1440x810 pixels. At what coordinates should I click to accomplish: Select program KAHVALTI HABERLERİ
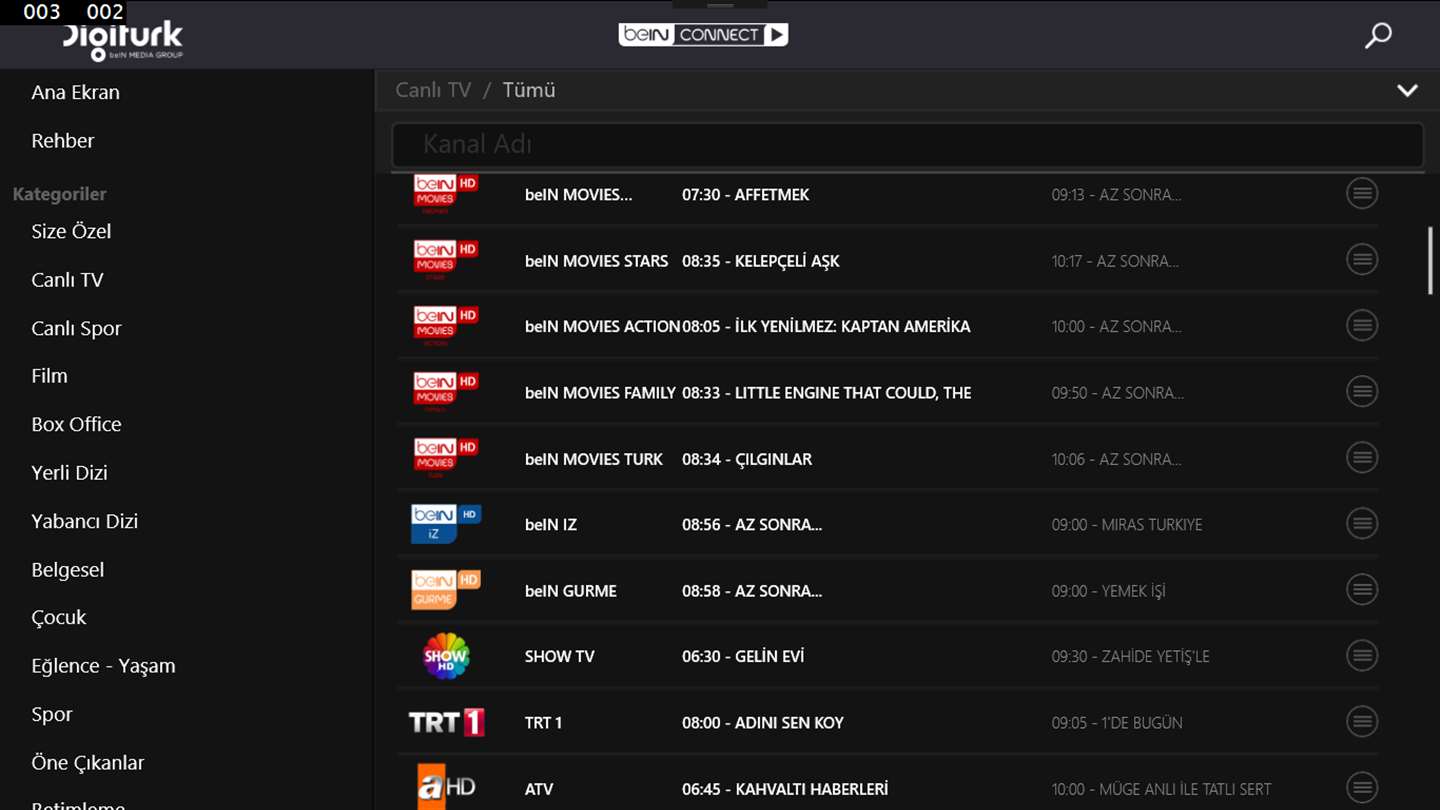(x=811, y=789)
